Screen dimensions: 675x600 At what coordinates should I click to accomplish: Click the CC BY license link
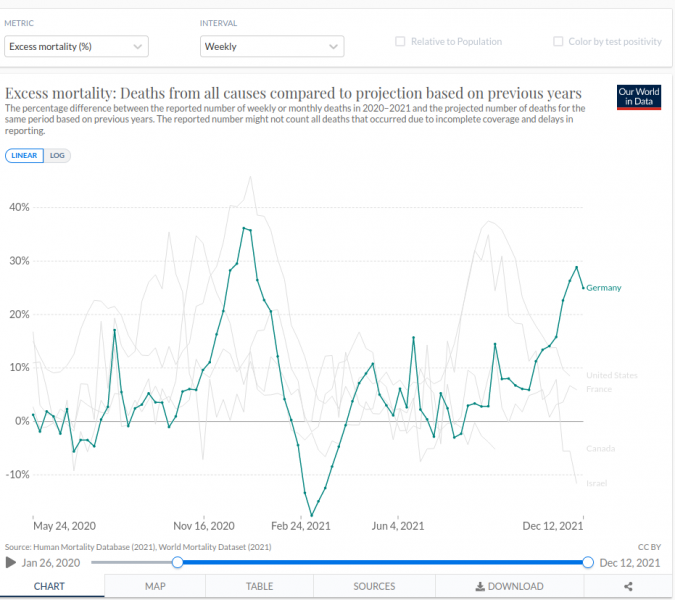[x=649, y=547]
